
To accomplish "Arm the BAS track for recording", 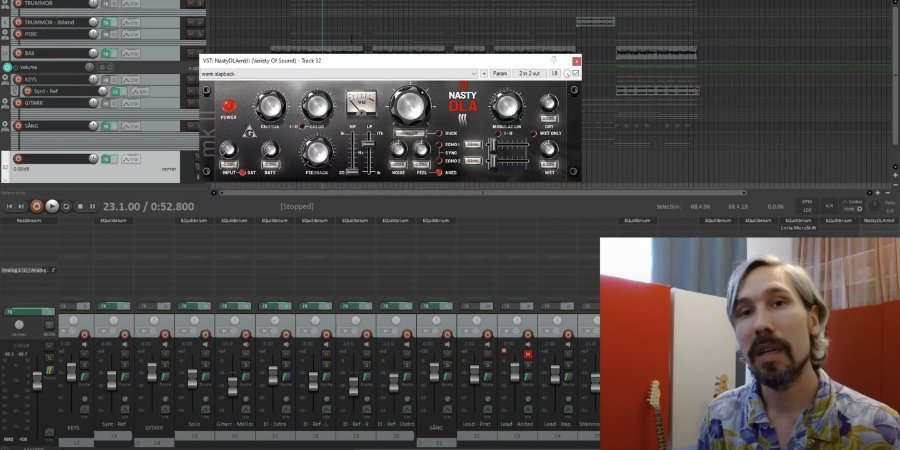I will tap(18, 53).
